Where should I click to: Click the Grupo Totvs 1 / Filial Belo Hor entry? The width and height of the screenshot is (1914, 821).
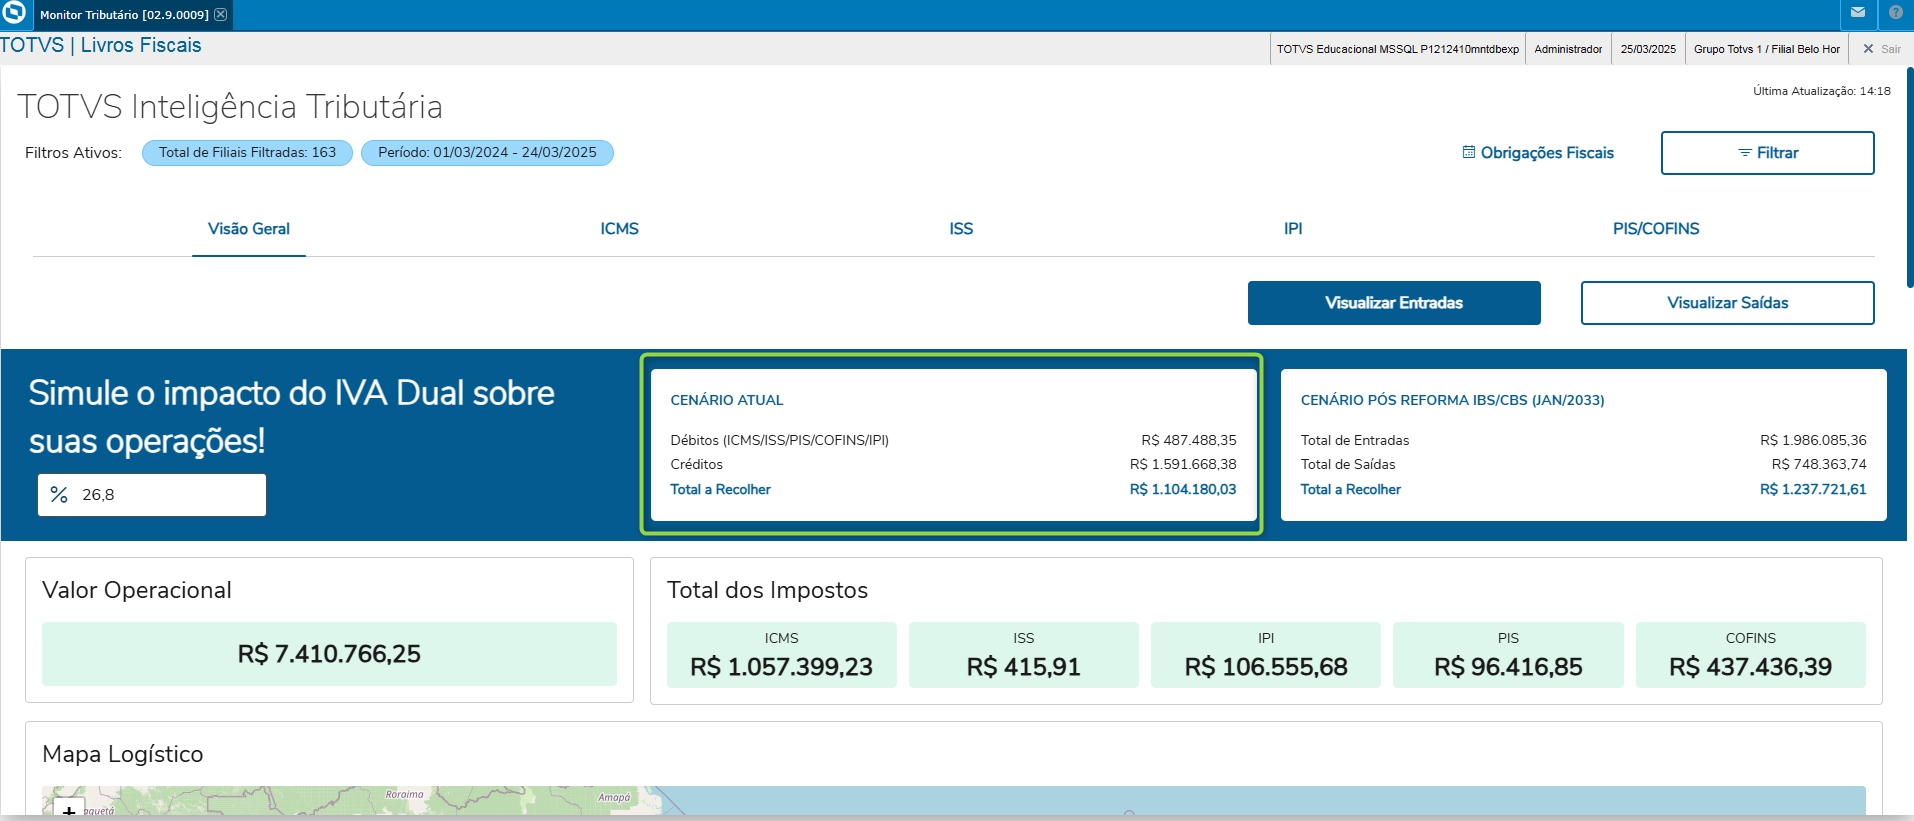click(x=1767, y=49)
